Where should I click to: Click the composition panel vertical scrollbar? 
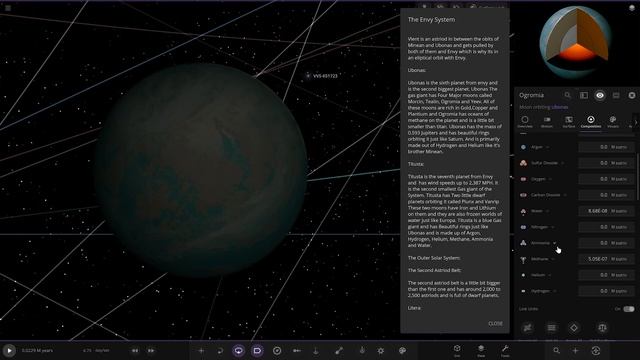(638, 176)
